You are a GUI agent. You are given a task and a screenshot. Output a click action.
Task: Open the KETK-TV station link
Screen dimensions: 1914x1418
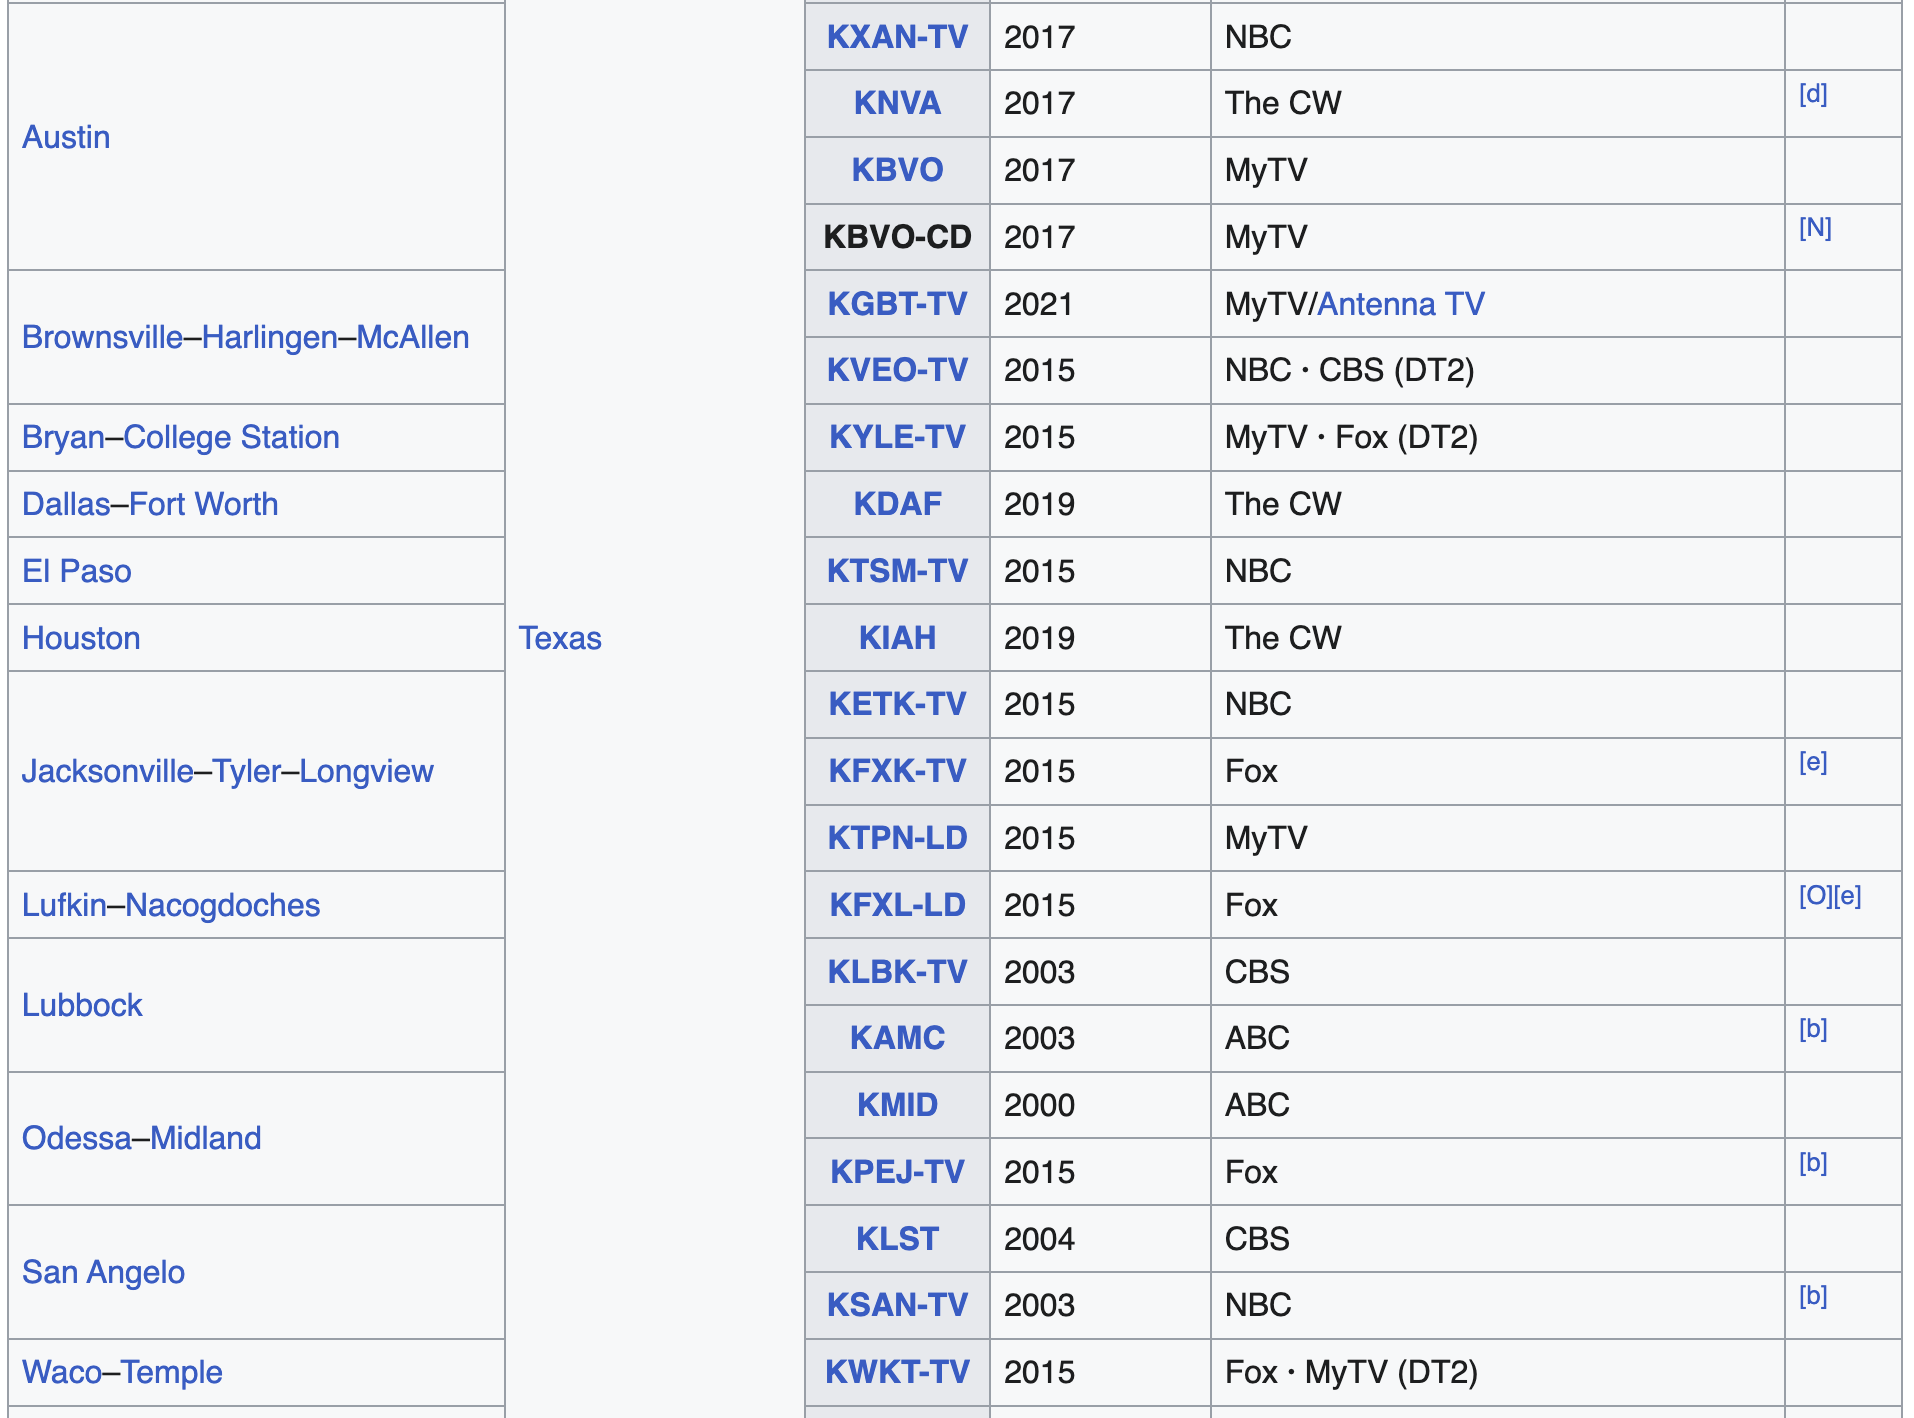897,704
